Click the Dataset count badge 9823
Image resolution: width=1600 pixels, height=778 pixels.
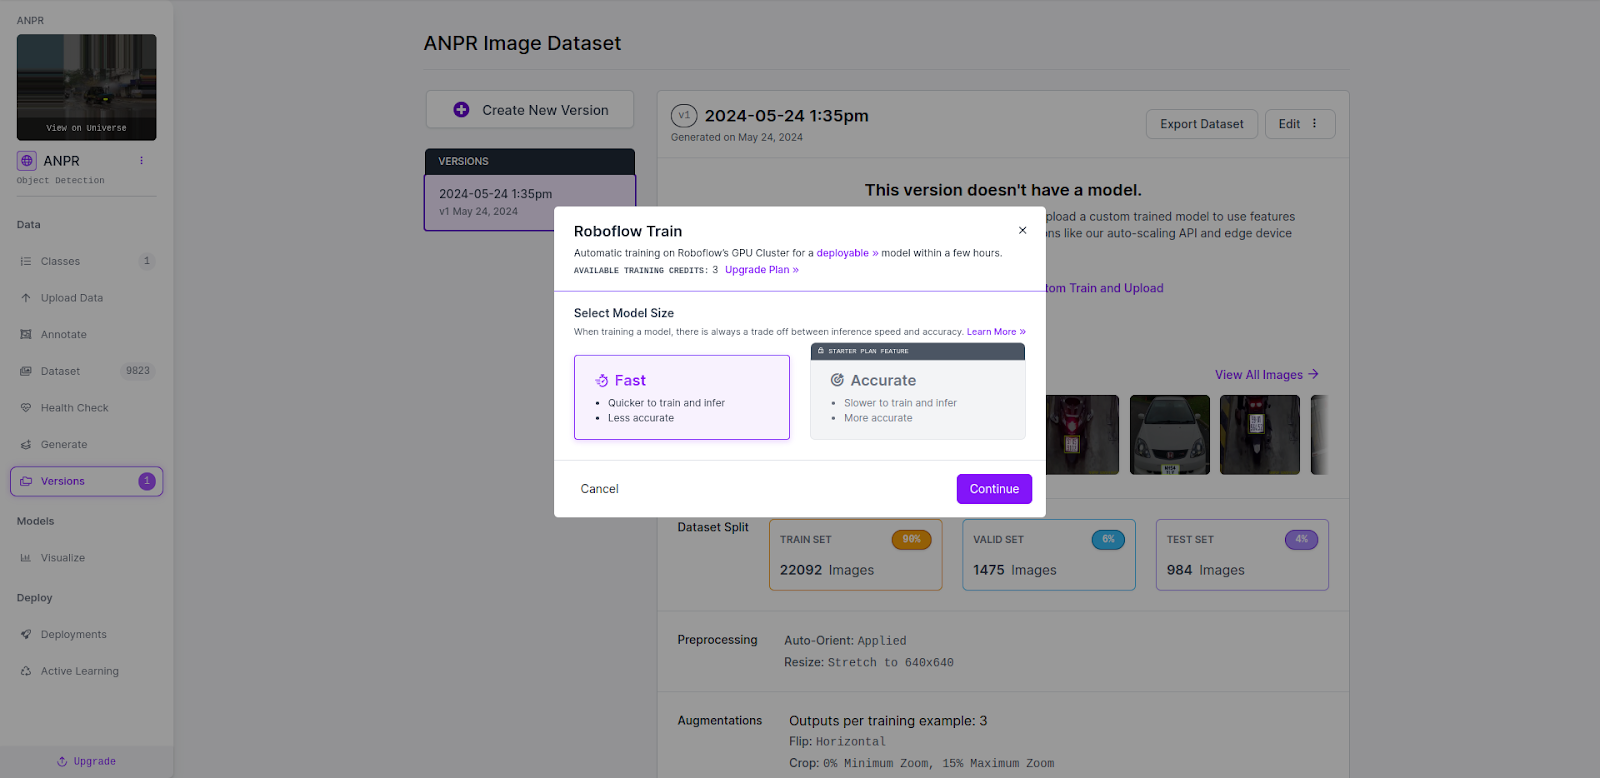click(x=138, y=371)
